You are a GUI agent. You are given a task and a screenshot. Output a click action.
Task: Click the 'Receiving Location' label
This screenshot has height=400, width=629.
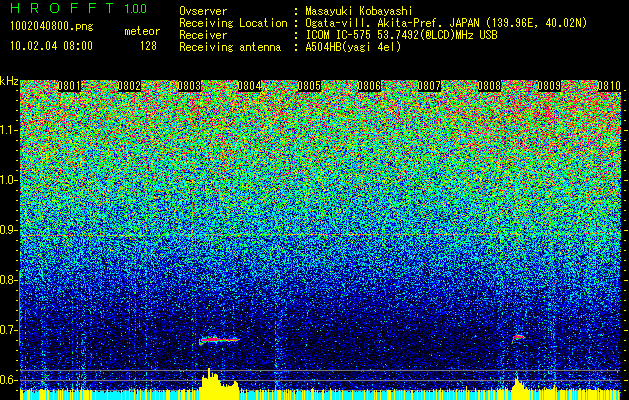(233, 23)
